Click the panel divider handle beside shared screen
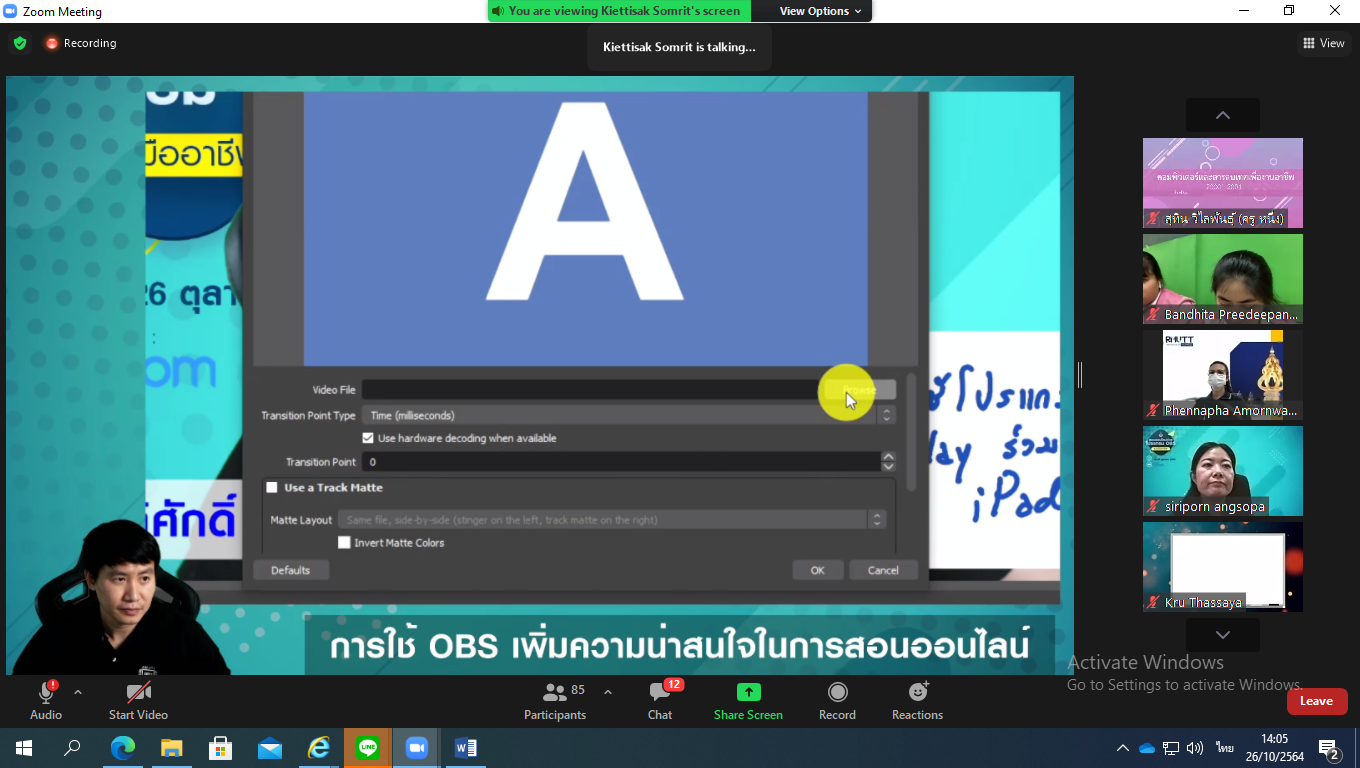Image resolution: width=1360 pixels, height=768 pixels. pos(1080,375)
